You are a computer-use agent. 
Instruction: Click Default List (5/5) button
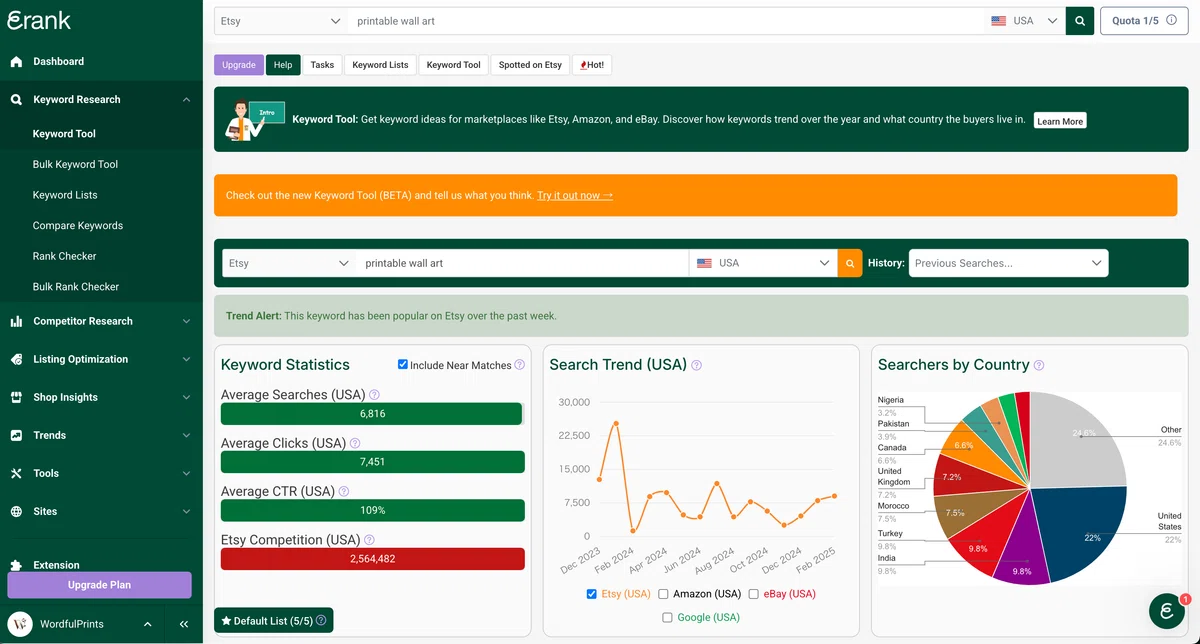point(274,621)
